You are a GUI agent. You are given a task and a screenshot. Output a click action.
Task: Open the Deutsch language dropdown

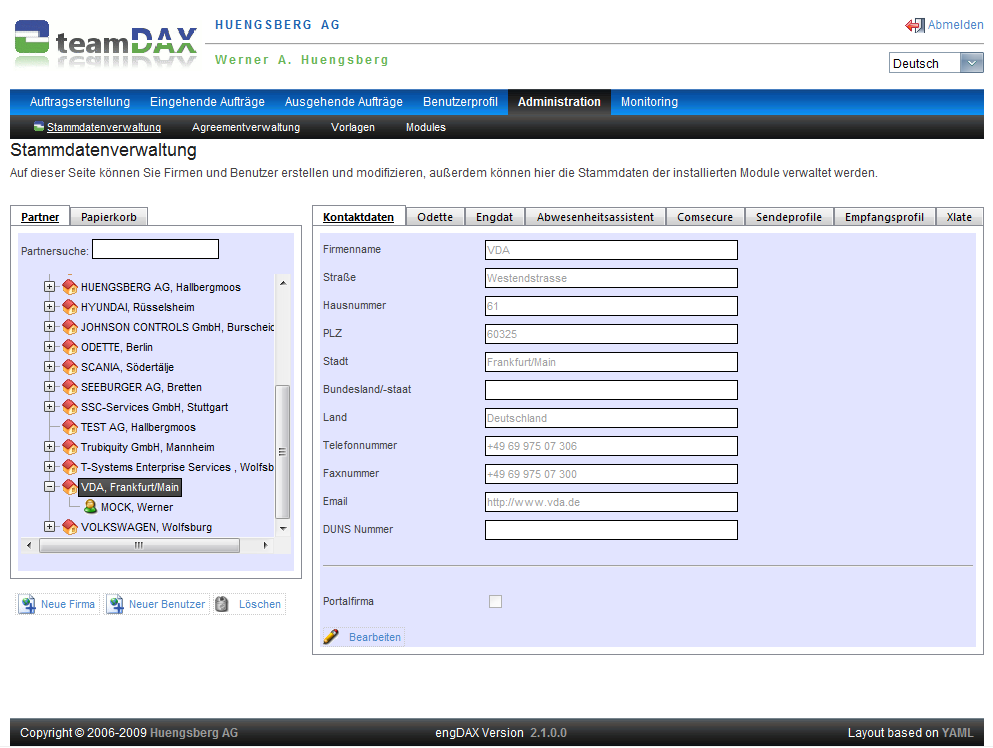point(971,63)
